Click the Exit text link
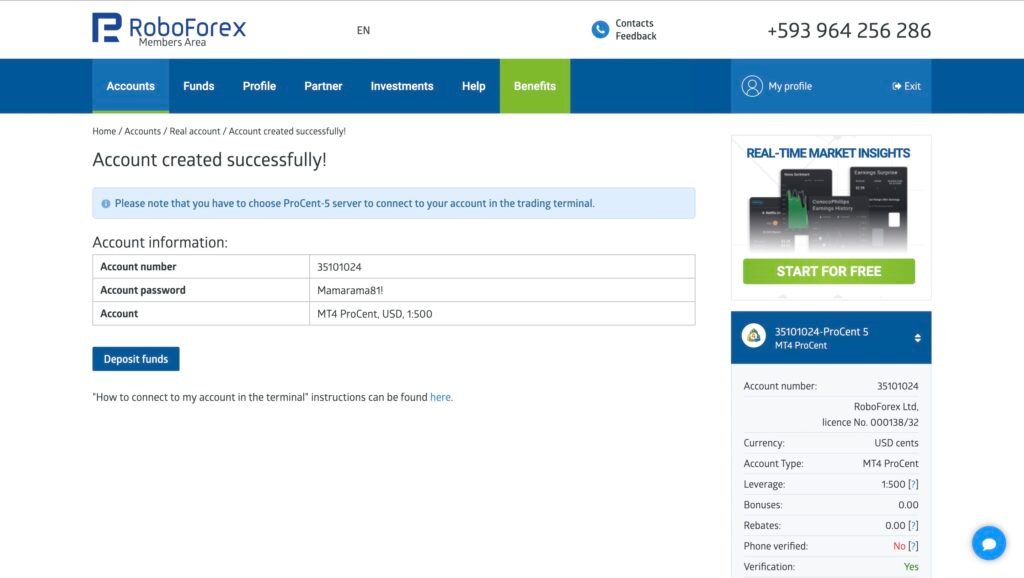The width and height of the screenshot is (1024, 578). click(912, 86)
